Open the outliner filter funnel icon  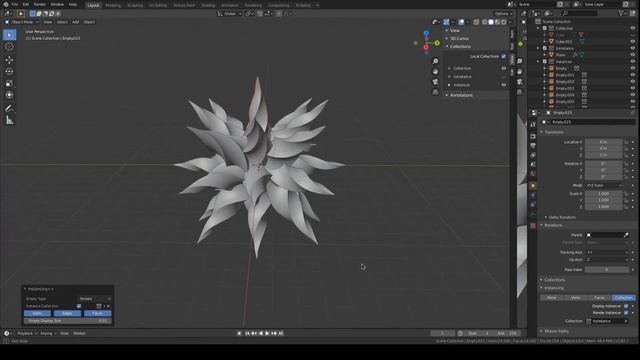coord(622,13)
